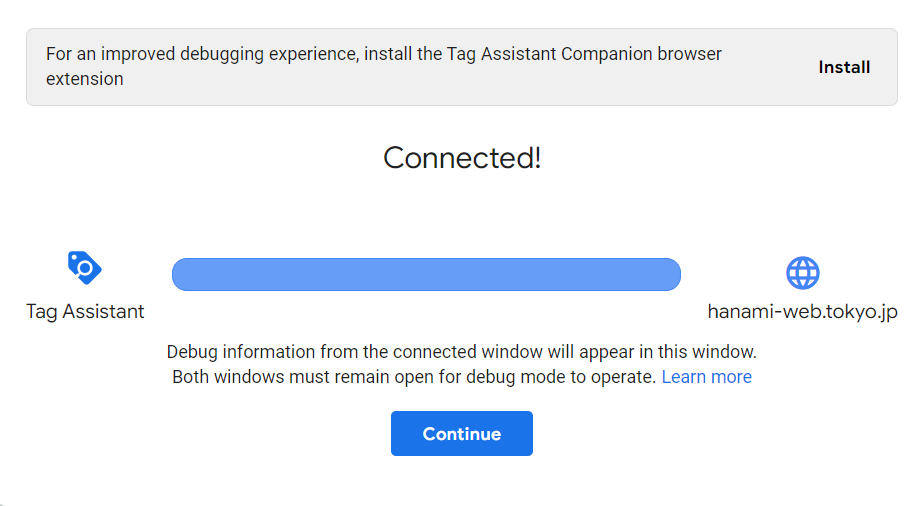
Task: Click the 'Debug information from the connected window' line
Action: [x=461, y=352]
